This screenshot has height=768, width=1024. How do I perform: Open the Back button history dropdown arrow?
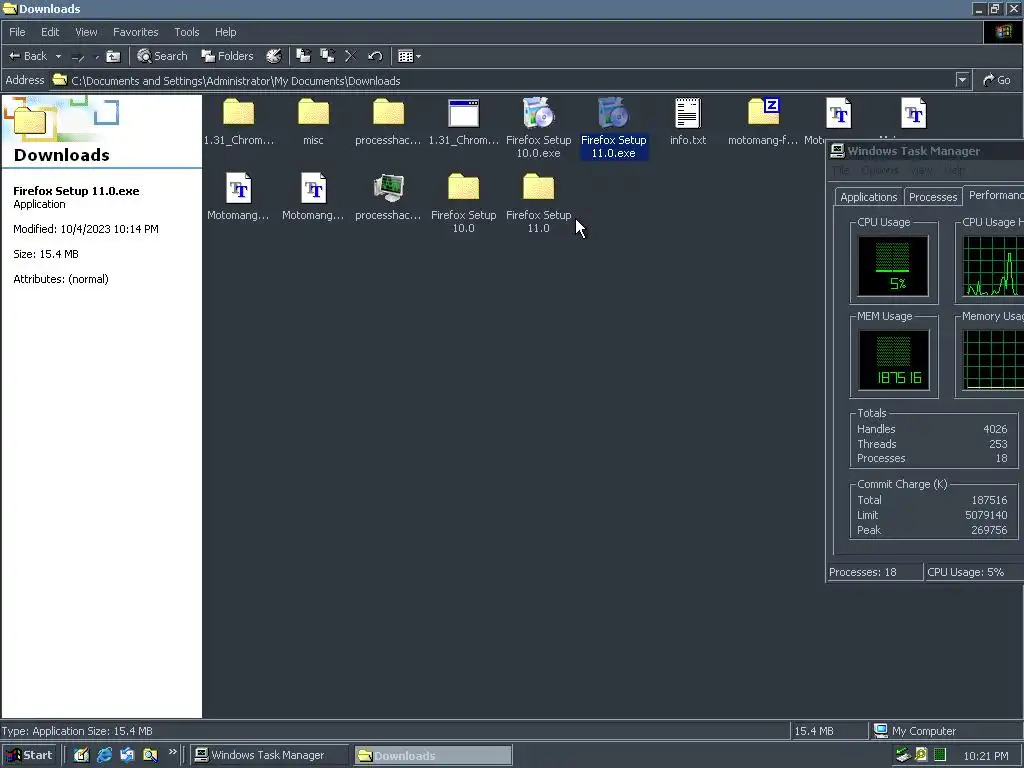(x=58, y=56)
